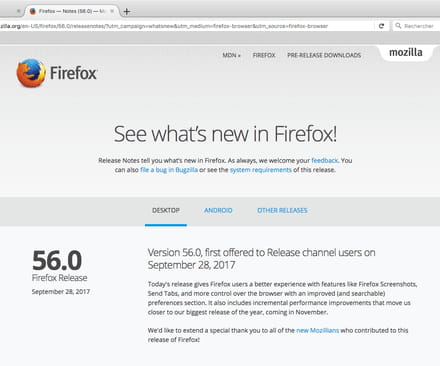Image resolution: width=440 pixels, height=366 pixels.
Task: Close the Firefox Notes tab
Action: pyautogui.click(x=112, y=11)
